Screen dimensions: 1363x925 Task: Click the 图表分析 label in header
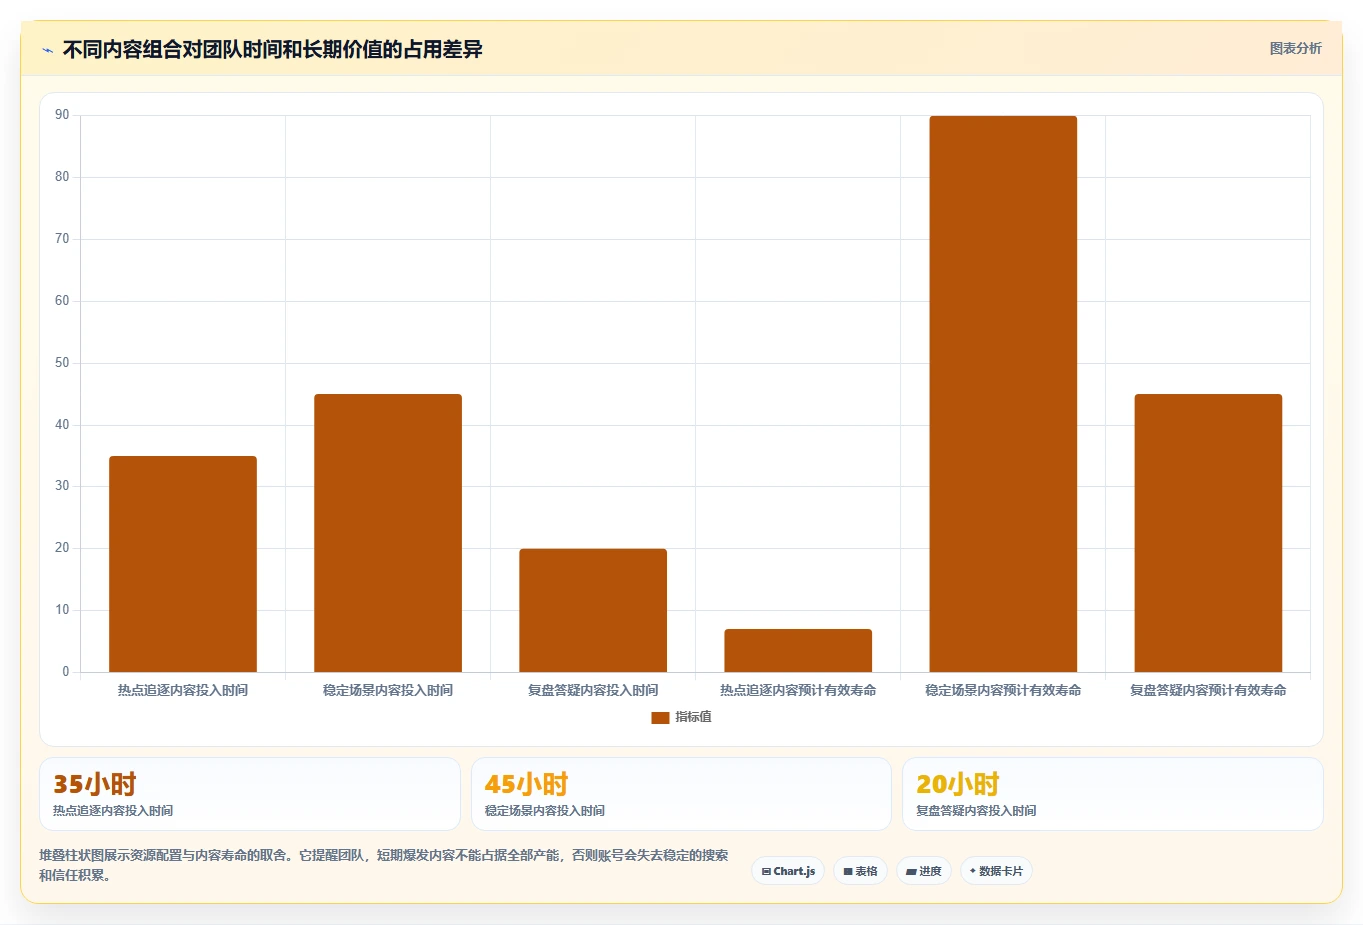click(x=1295, y=48)
